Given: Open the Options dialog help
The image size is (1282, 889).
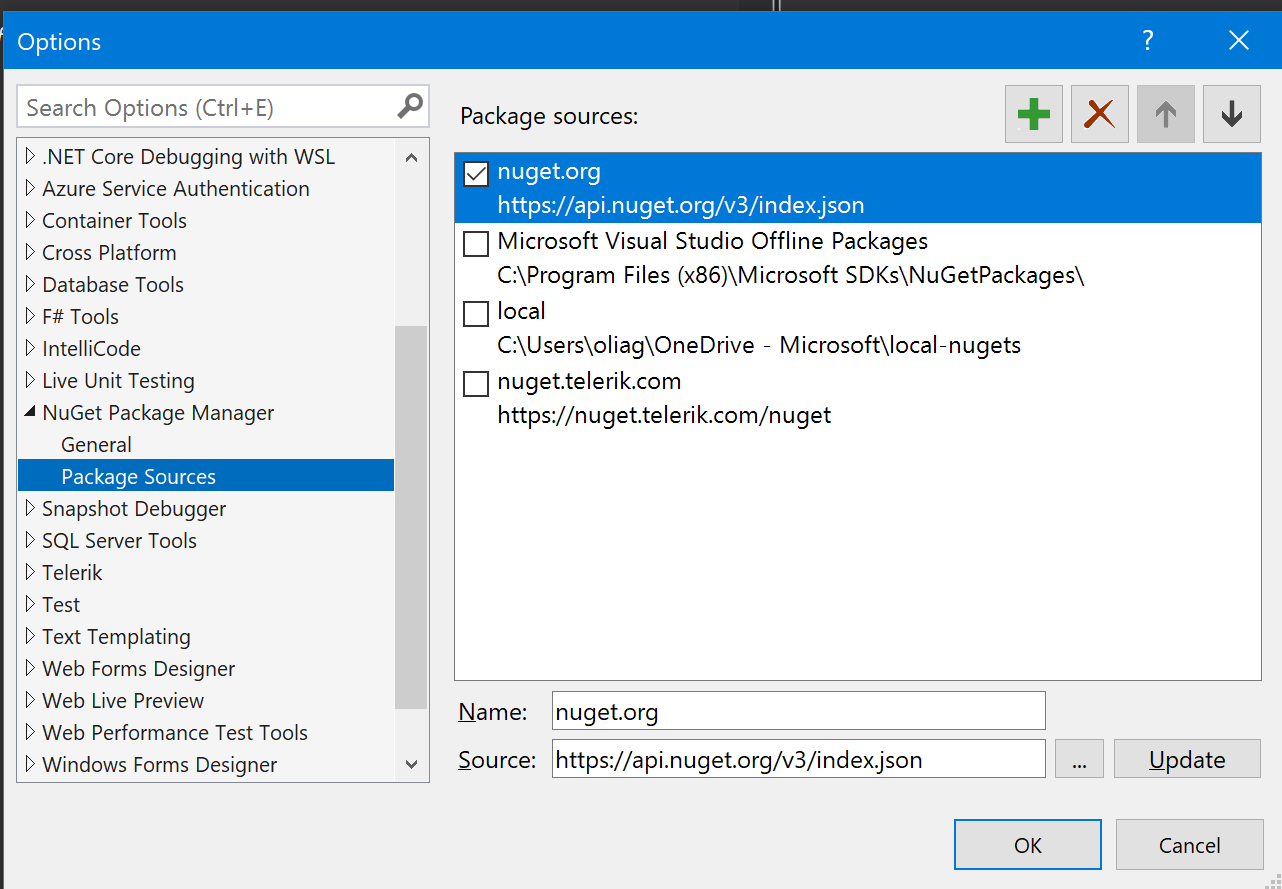Looking at the screenshot, I should pos(1147,41).
